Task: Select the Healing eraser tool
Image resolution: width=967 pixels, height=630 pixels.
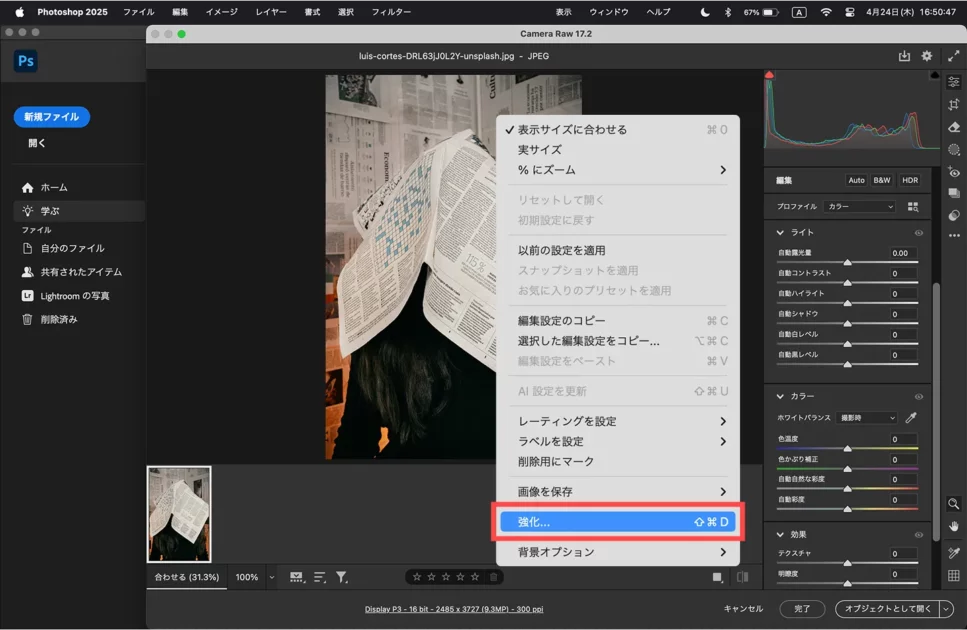Action: [x=954, y=127]
